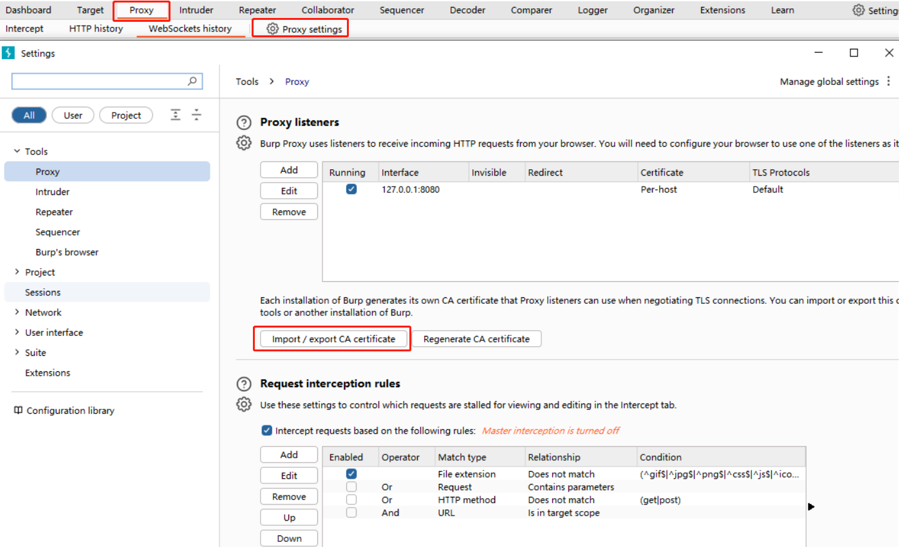Screen dimensions: 899x547
Task: Click the search magnifier icon in Settings
Action: click(x=192, y=81)
